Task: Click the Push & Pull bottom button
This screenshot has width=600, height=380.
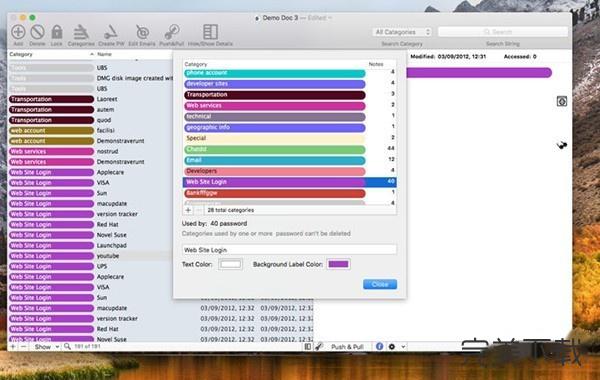Action: (x=347, y=347)
